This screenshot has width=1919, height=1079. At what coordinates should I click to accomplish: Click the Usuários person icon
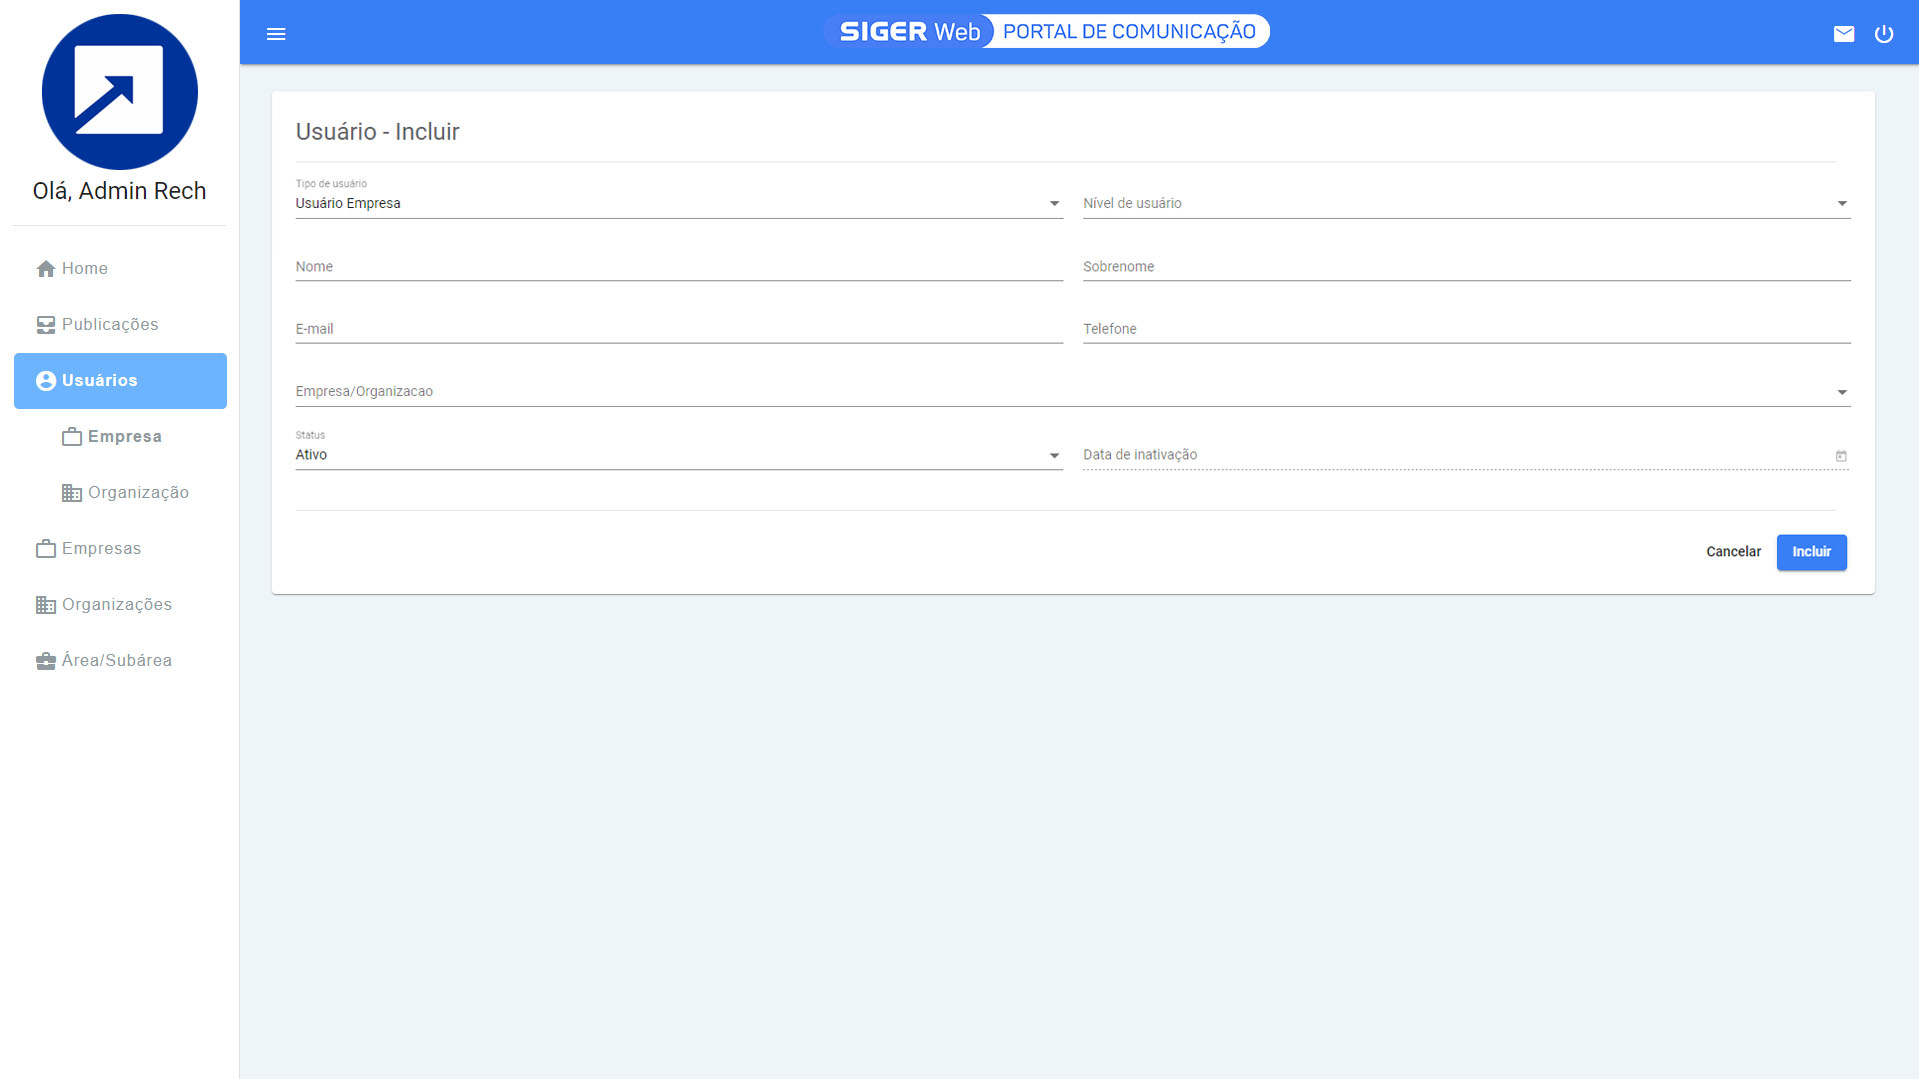tap(46, 381)
